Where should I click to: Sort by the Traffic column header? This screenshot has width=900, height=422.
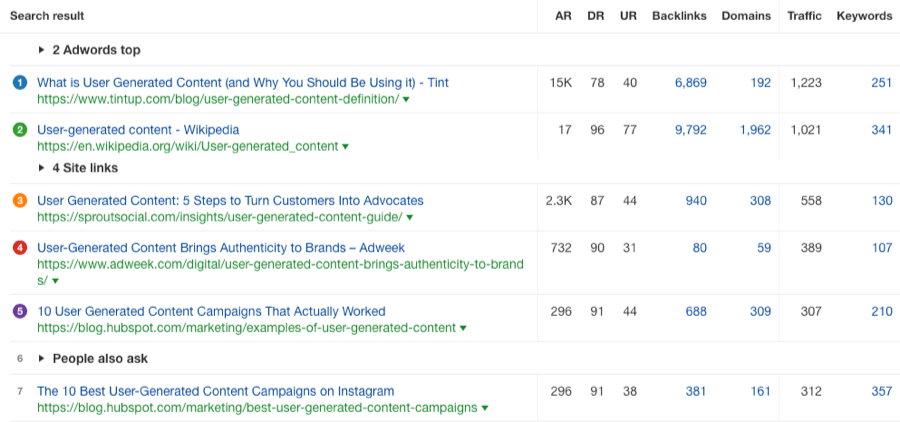804,16
